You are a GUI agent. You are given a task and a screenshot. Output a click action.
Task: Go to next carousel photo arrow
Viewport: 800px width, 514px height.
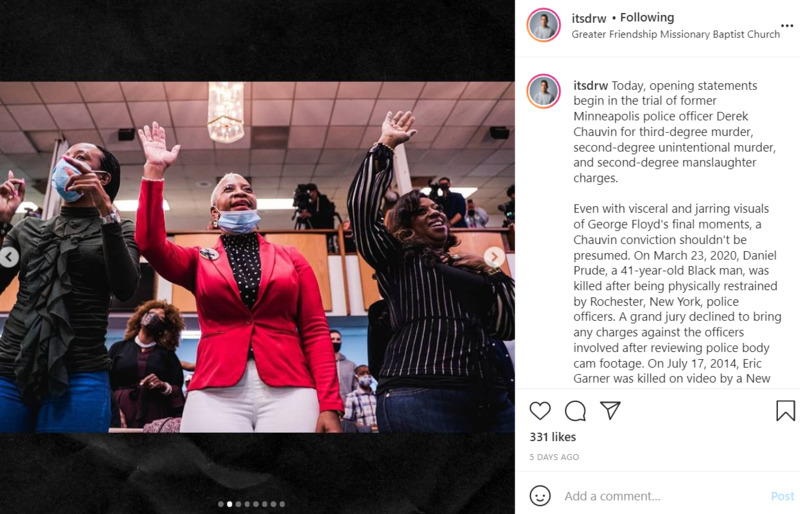coord(494,257)
